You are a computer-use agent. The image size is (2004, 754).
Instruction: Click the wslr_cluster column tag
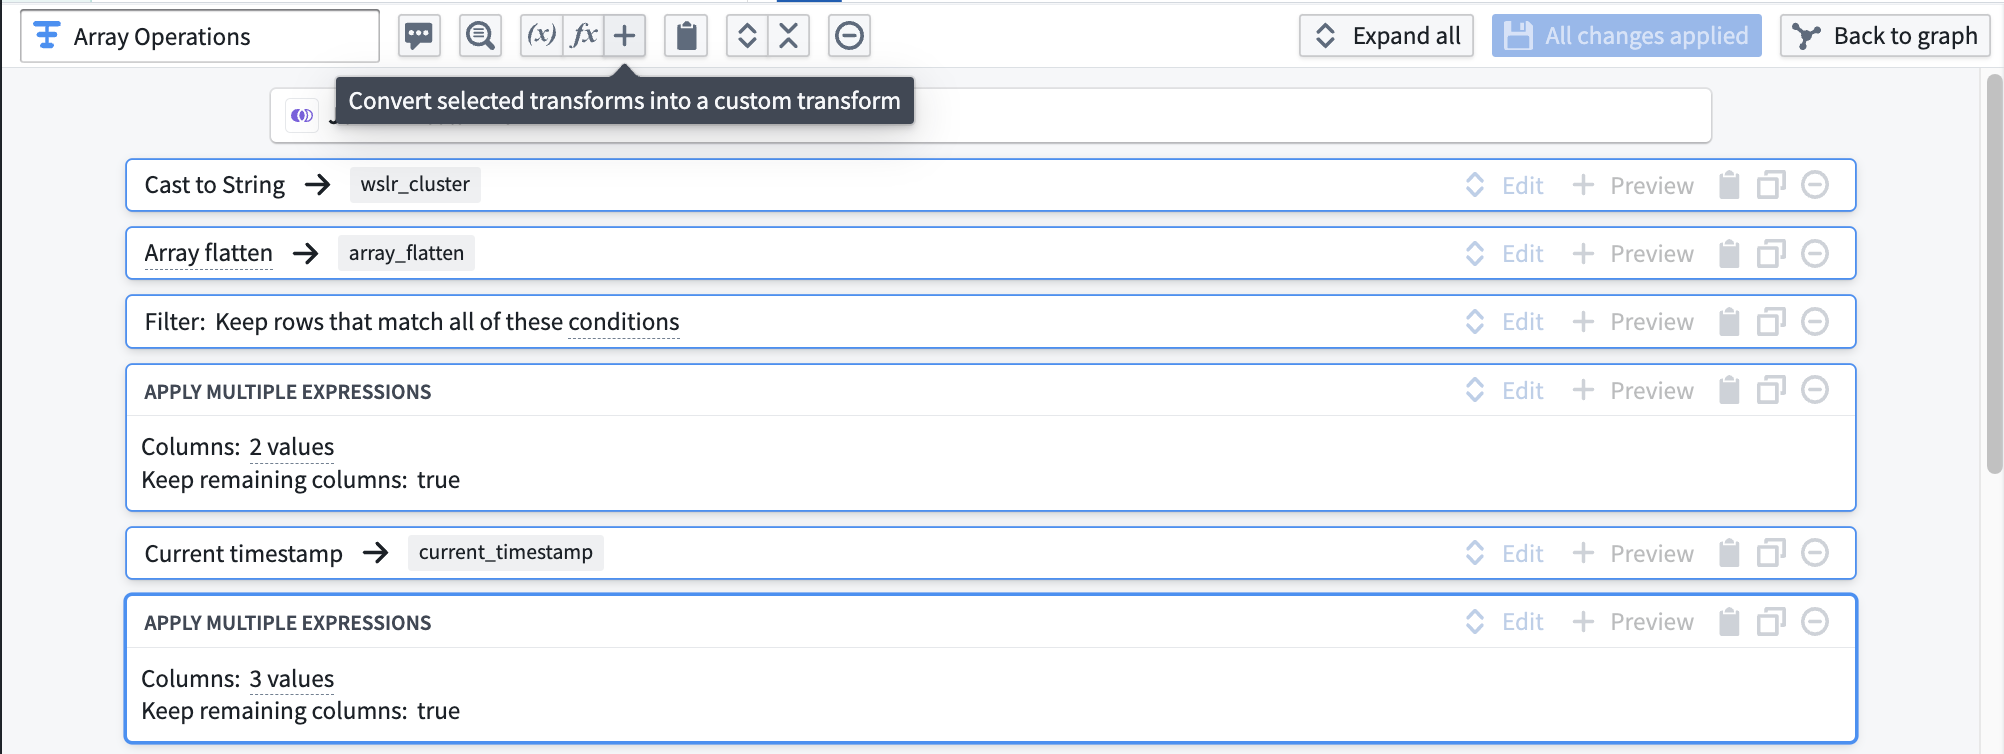(415, 185)
